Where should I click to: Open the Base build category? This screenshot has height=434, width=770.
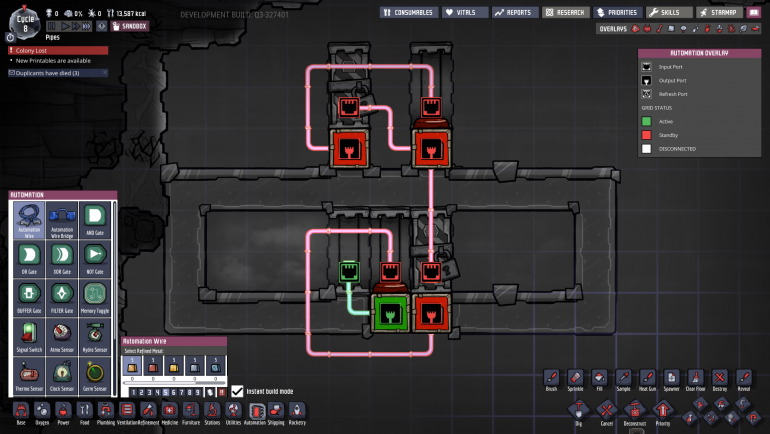tap(21, 413)
